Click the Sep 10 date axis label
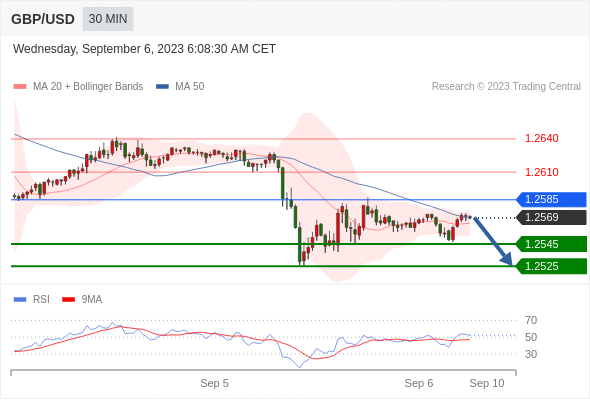Screen dimensions: 590x400 coord(487,383)
